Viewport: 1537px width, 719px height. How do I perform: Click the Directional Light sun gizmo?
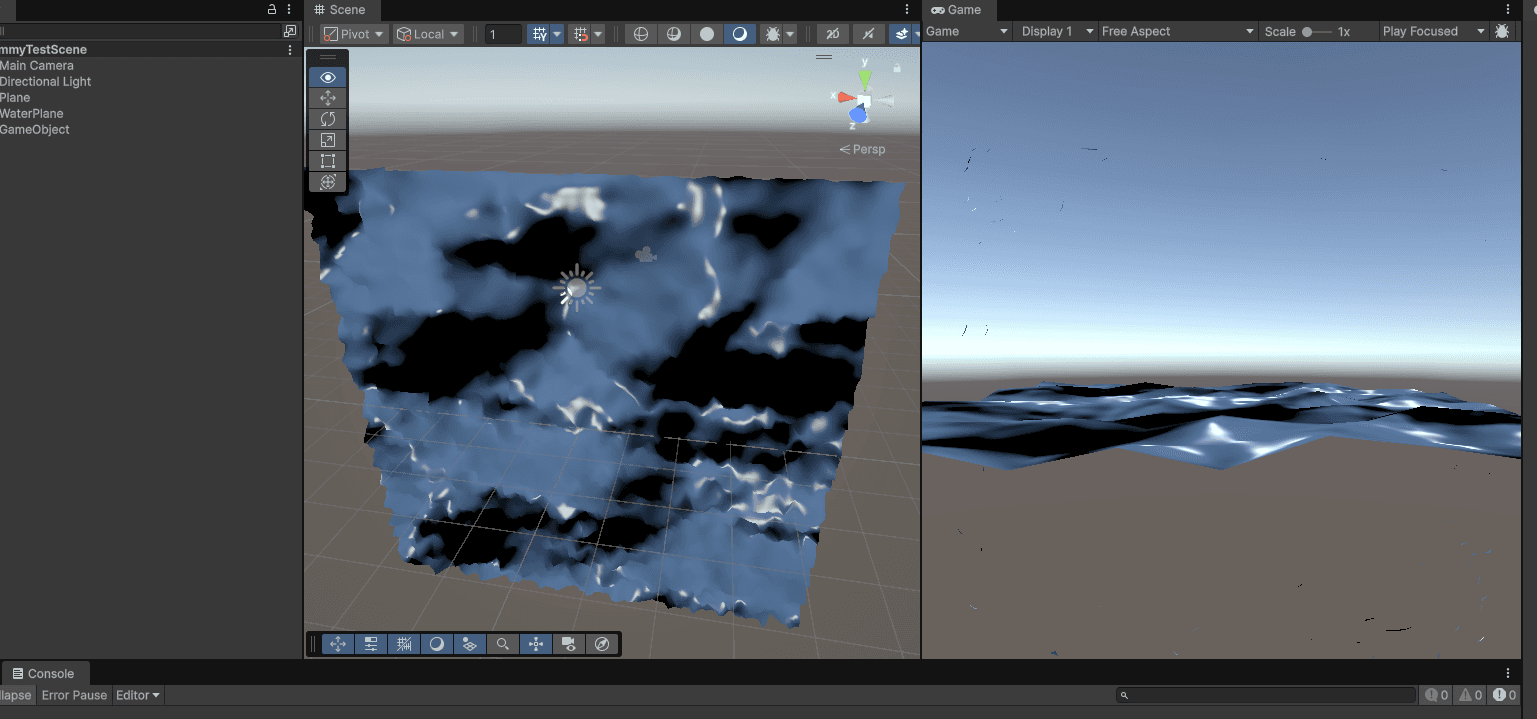(x=576, y=289)
